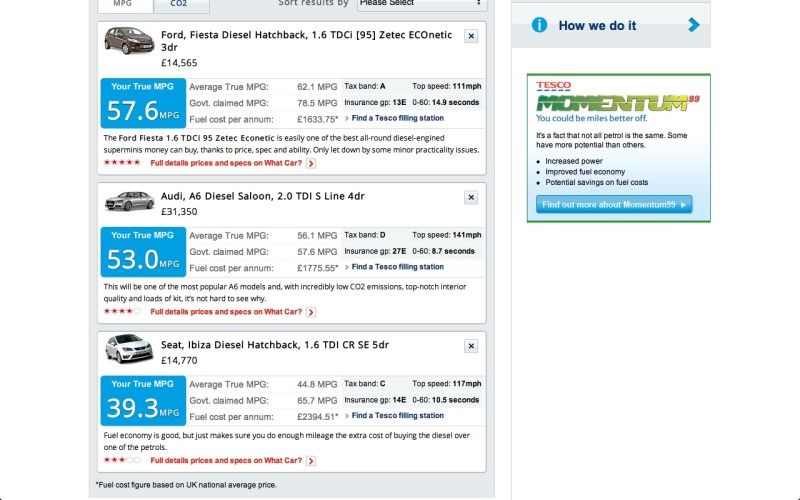Open Seat Ibiza full details on What Car?
Screen dimensions: 800x500
pyautogui.click(x=226, y=461)
